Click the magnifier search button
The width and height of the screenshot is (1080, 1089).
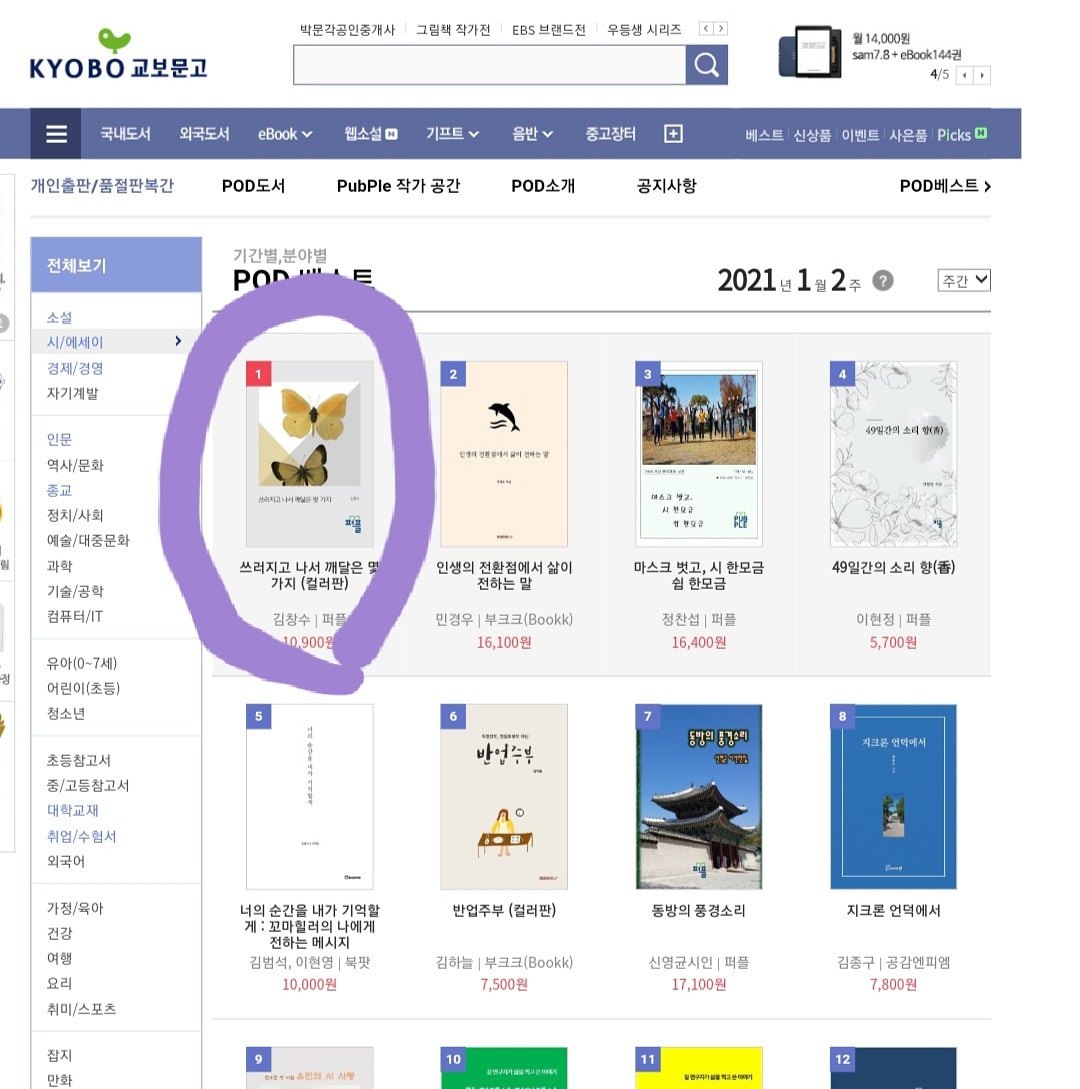coord(706,65)
